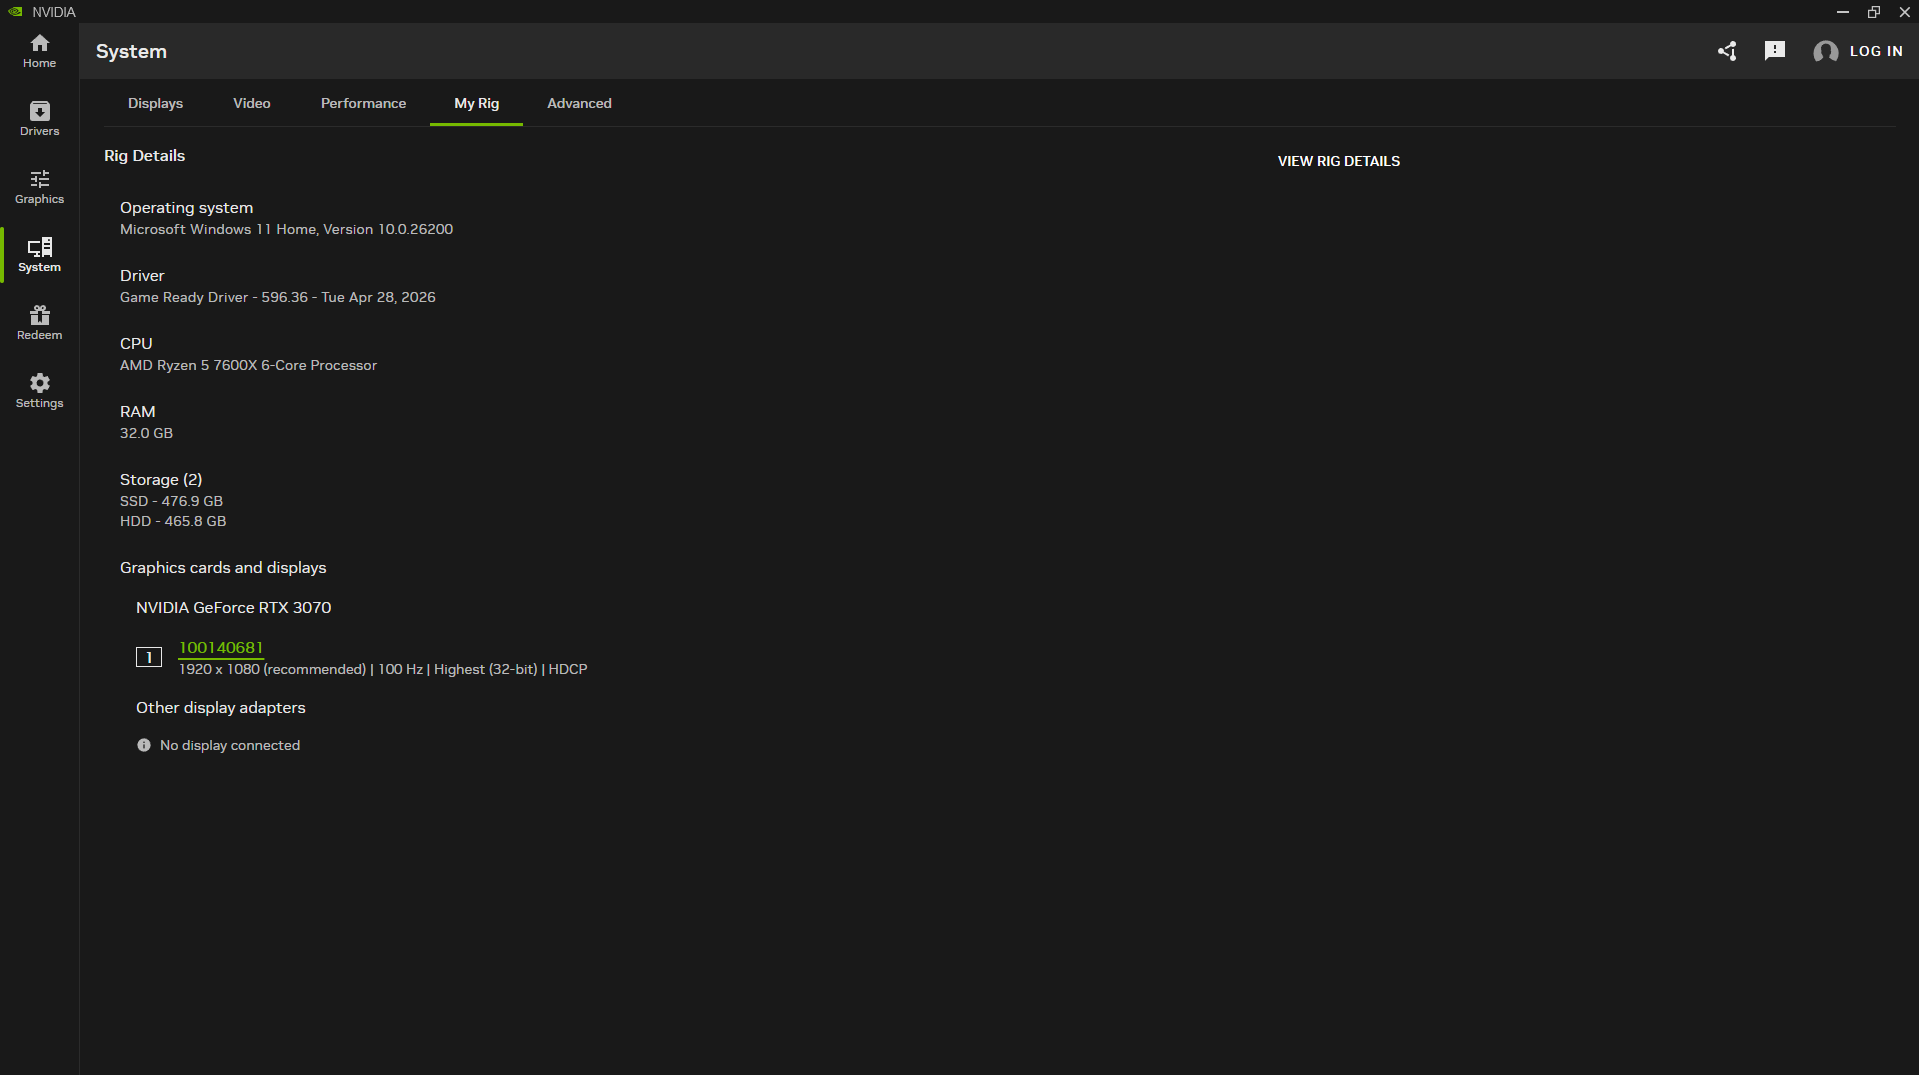Click the Operating system label

pyautogui.click(x=186, y=207)
